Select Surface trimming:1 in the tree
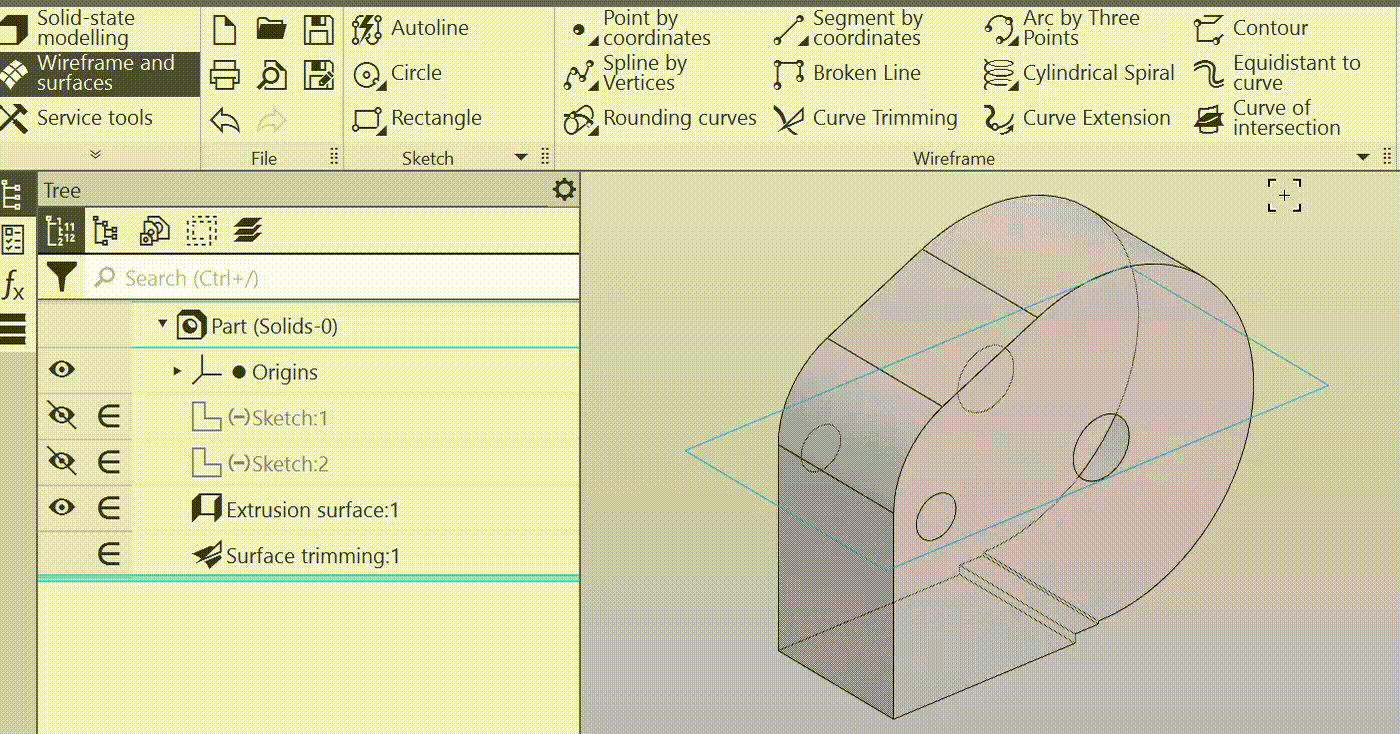 click(x=312, y=556)
